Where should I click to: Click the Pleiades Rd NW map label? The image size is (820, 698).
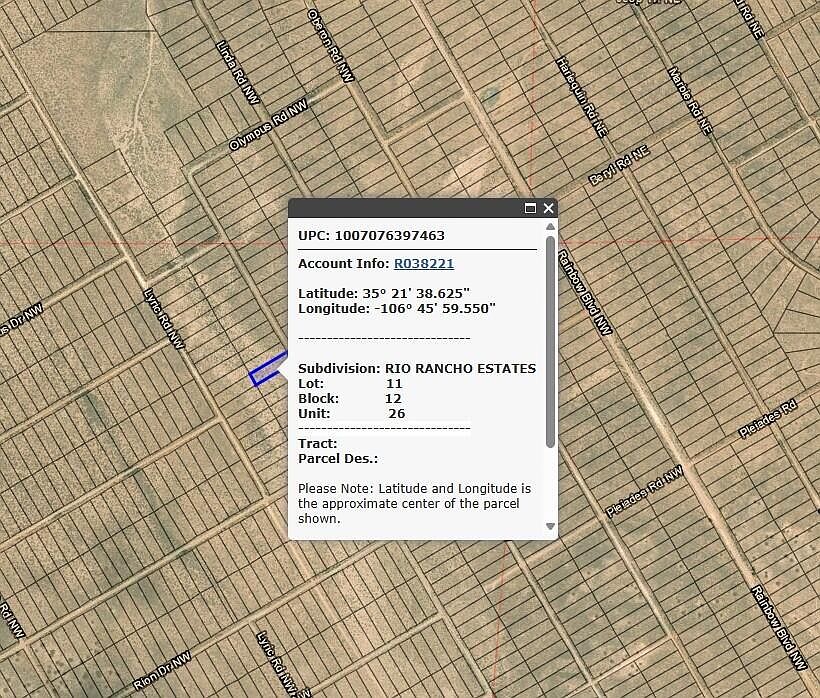(x=644, y=491)
